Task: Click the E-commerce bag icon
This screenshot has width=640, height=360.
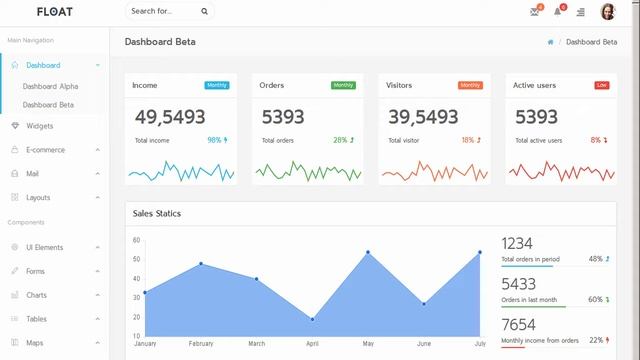Action: [15, 149]
